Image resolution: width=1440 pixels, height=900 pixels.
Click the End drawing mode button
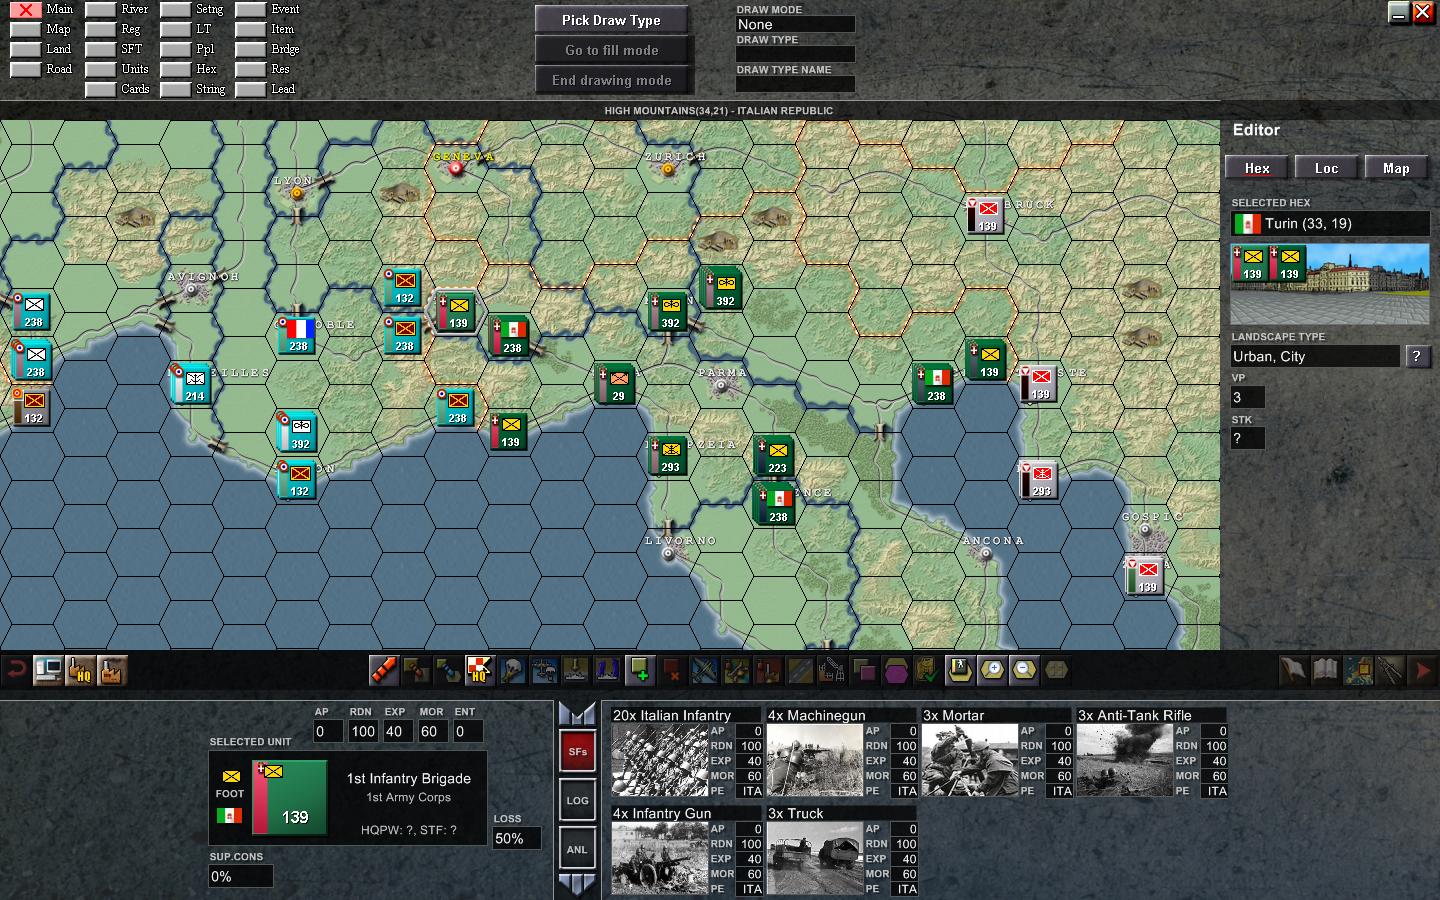coord(611,80)
